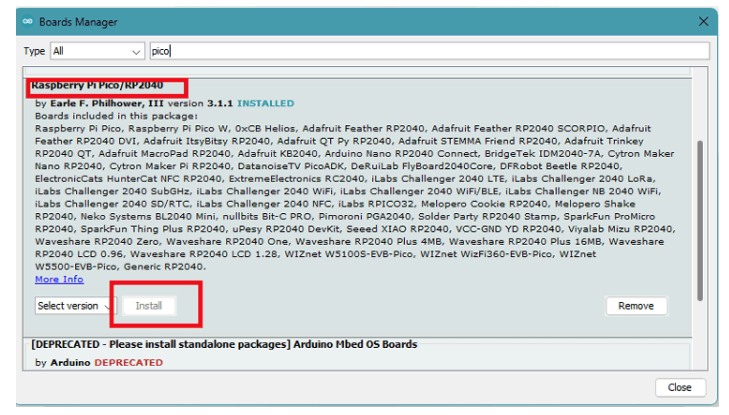Click the green INSTALLED status label

coord(265,103)
